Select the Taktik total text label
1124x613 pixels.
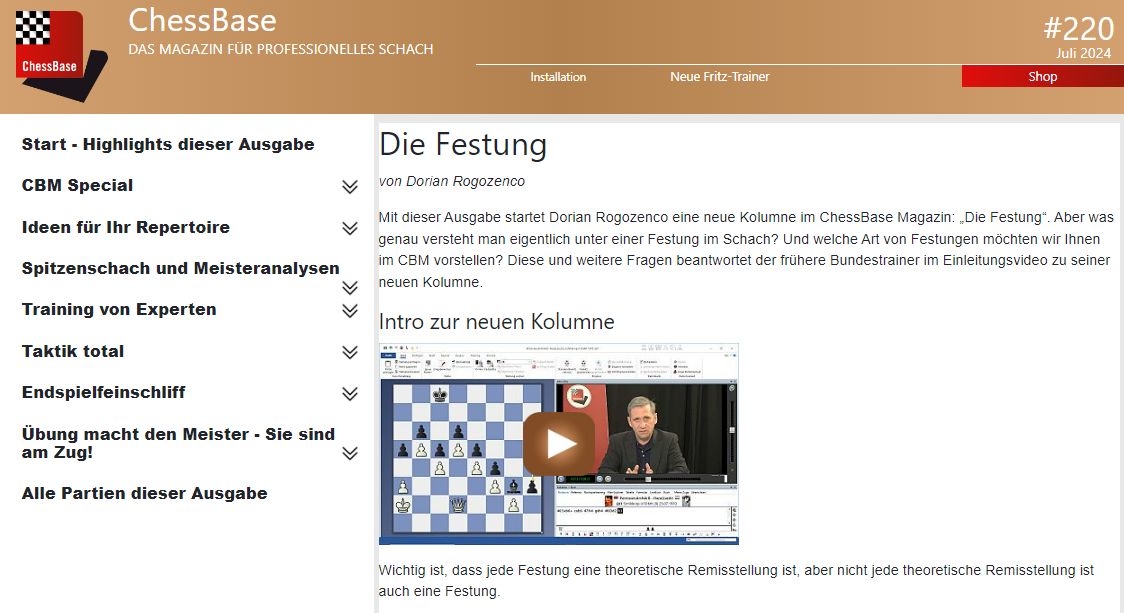tap(73, 352)
